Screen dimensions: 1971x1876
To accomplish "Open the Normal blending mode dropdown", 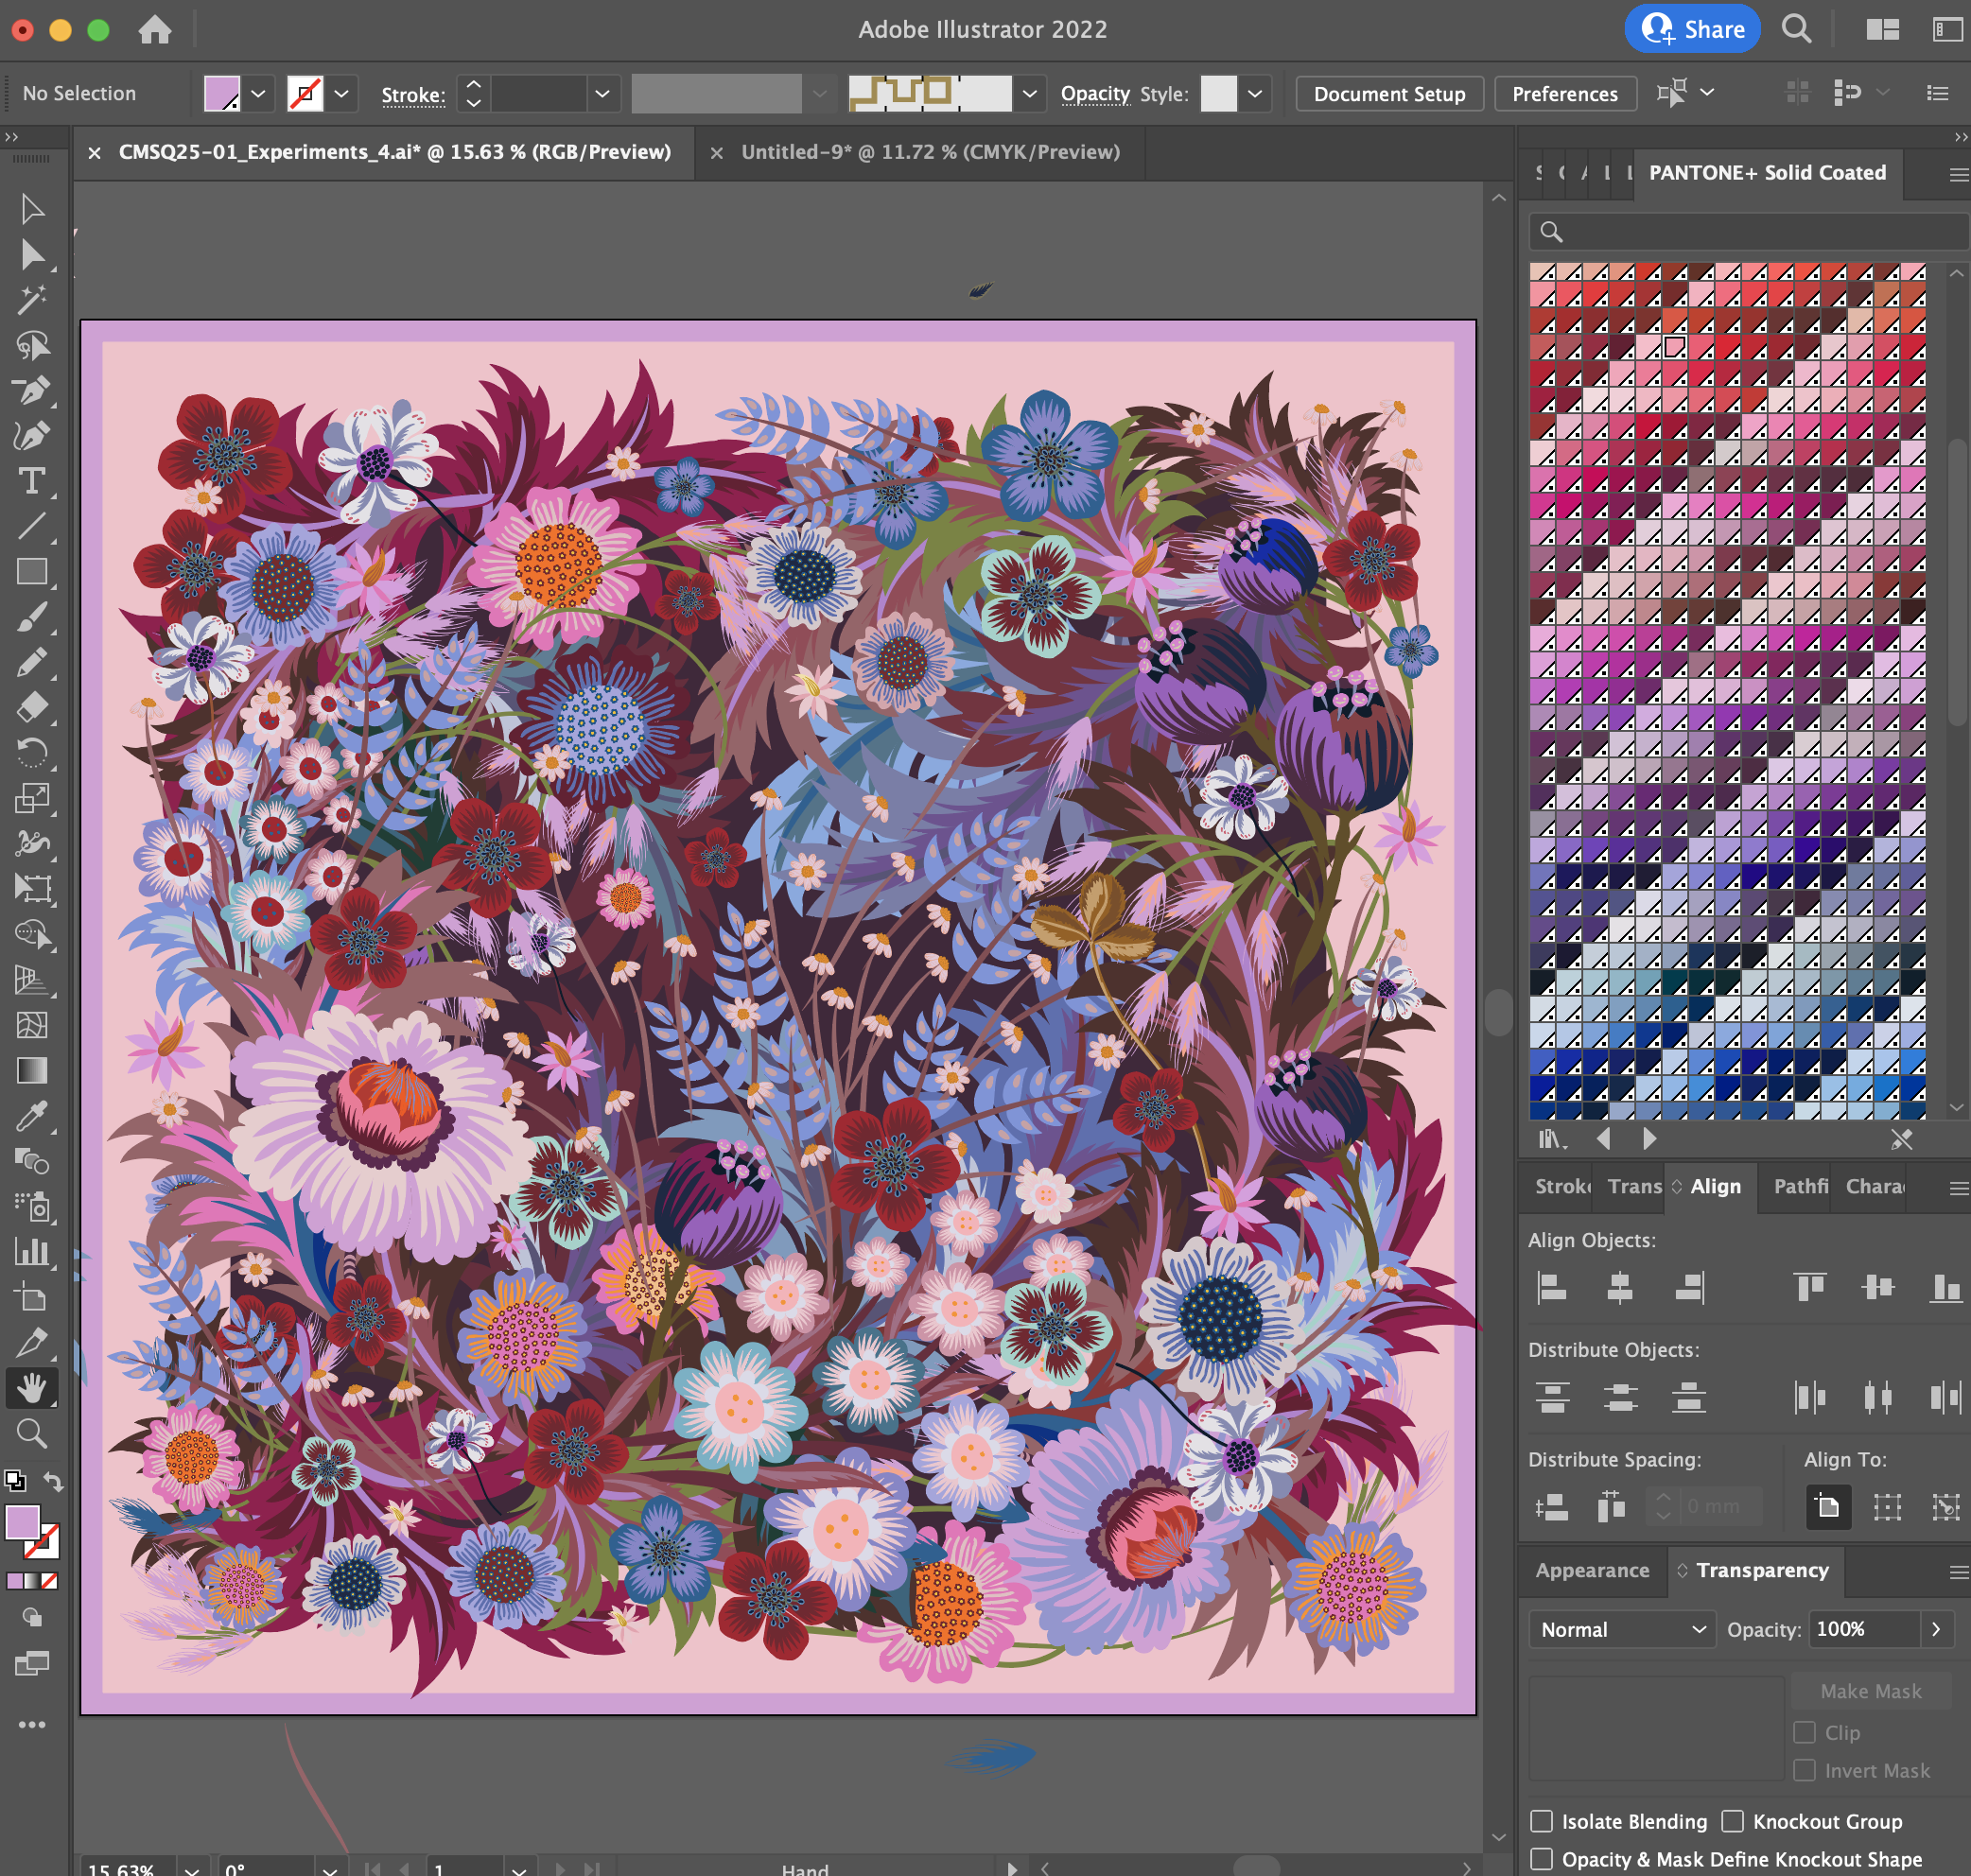I will click(1621, 1629).
